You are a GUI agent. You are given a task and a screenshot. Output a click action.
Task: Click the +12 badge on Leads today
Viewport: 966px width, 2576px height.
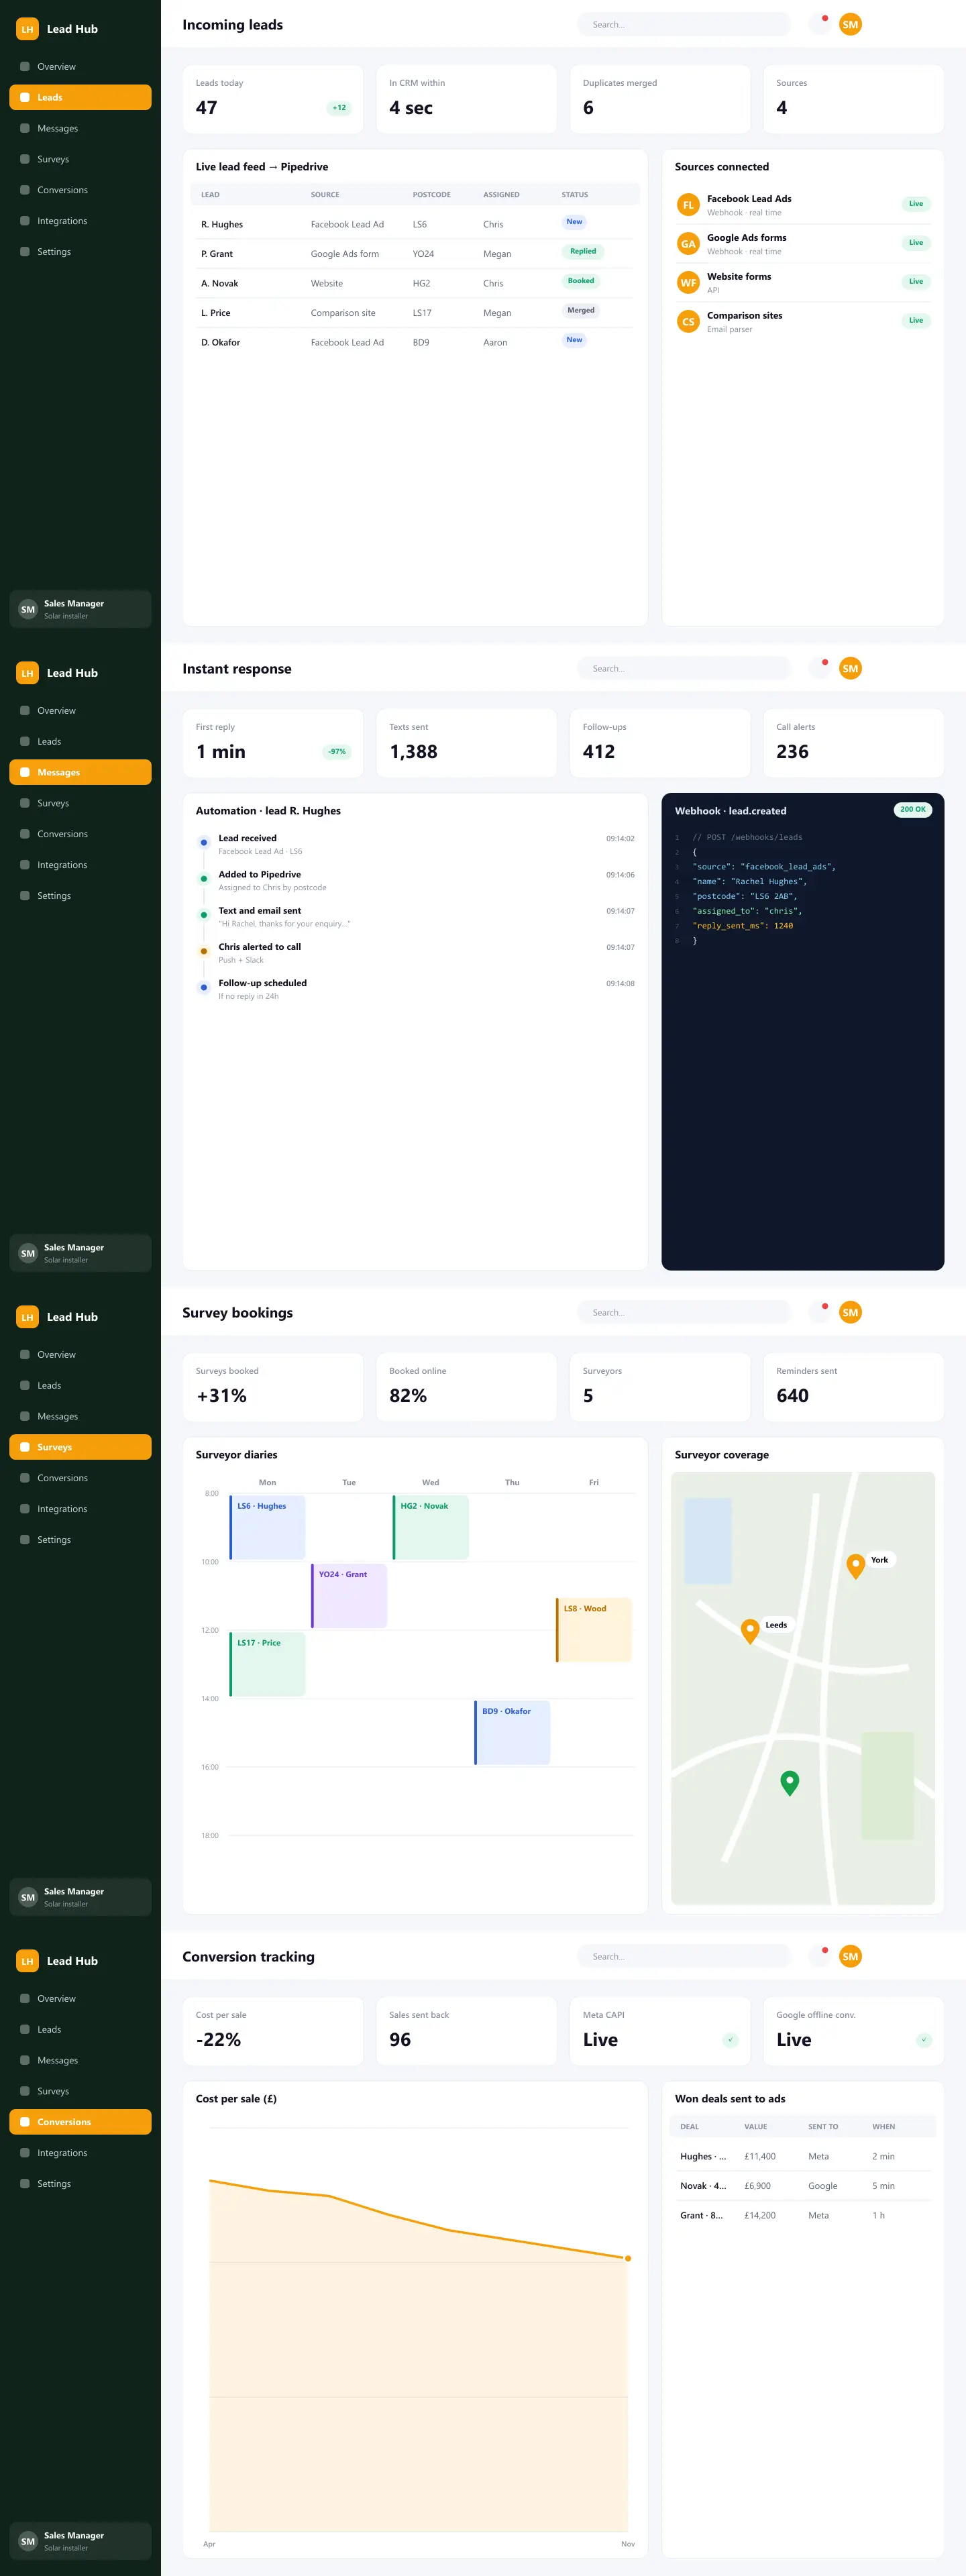[339, 108]
